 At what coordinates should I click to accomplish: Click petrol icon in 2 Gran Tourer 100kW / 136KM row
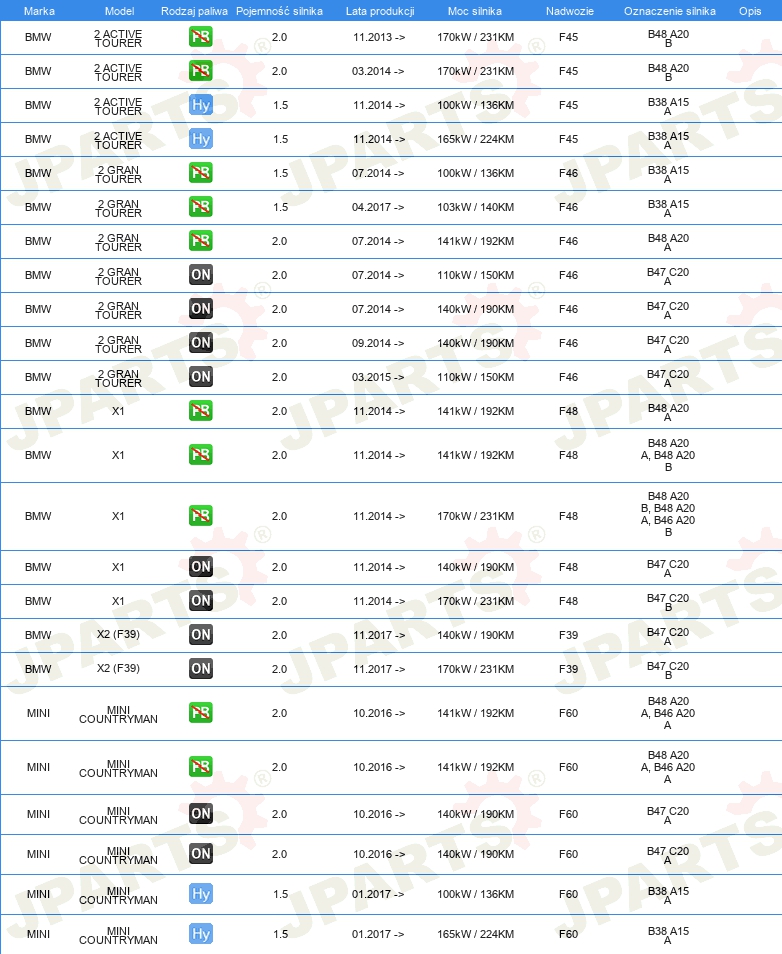(x=201, y=173)
